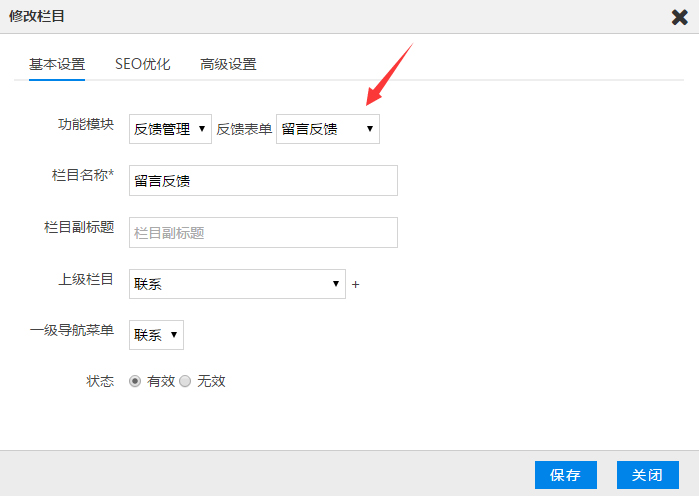699x496 pixels.
Task: Click the 关闭 button at the bottom
Action: (x=647, y=474)
